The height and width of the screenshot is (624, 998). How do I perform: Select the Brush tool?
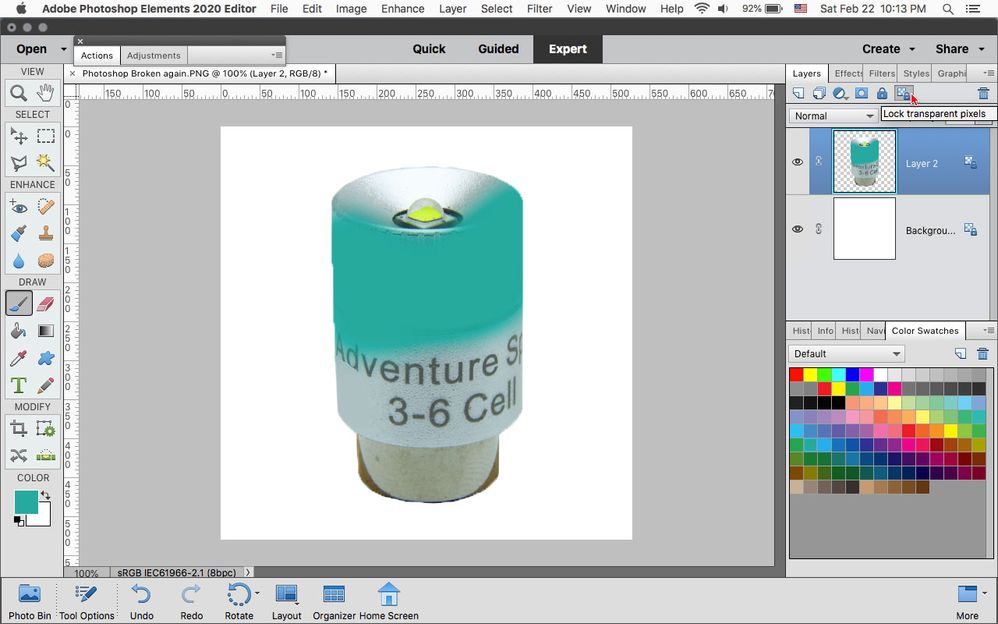[x=18, y=303]
